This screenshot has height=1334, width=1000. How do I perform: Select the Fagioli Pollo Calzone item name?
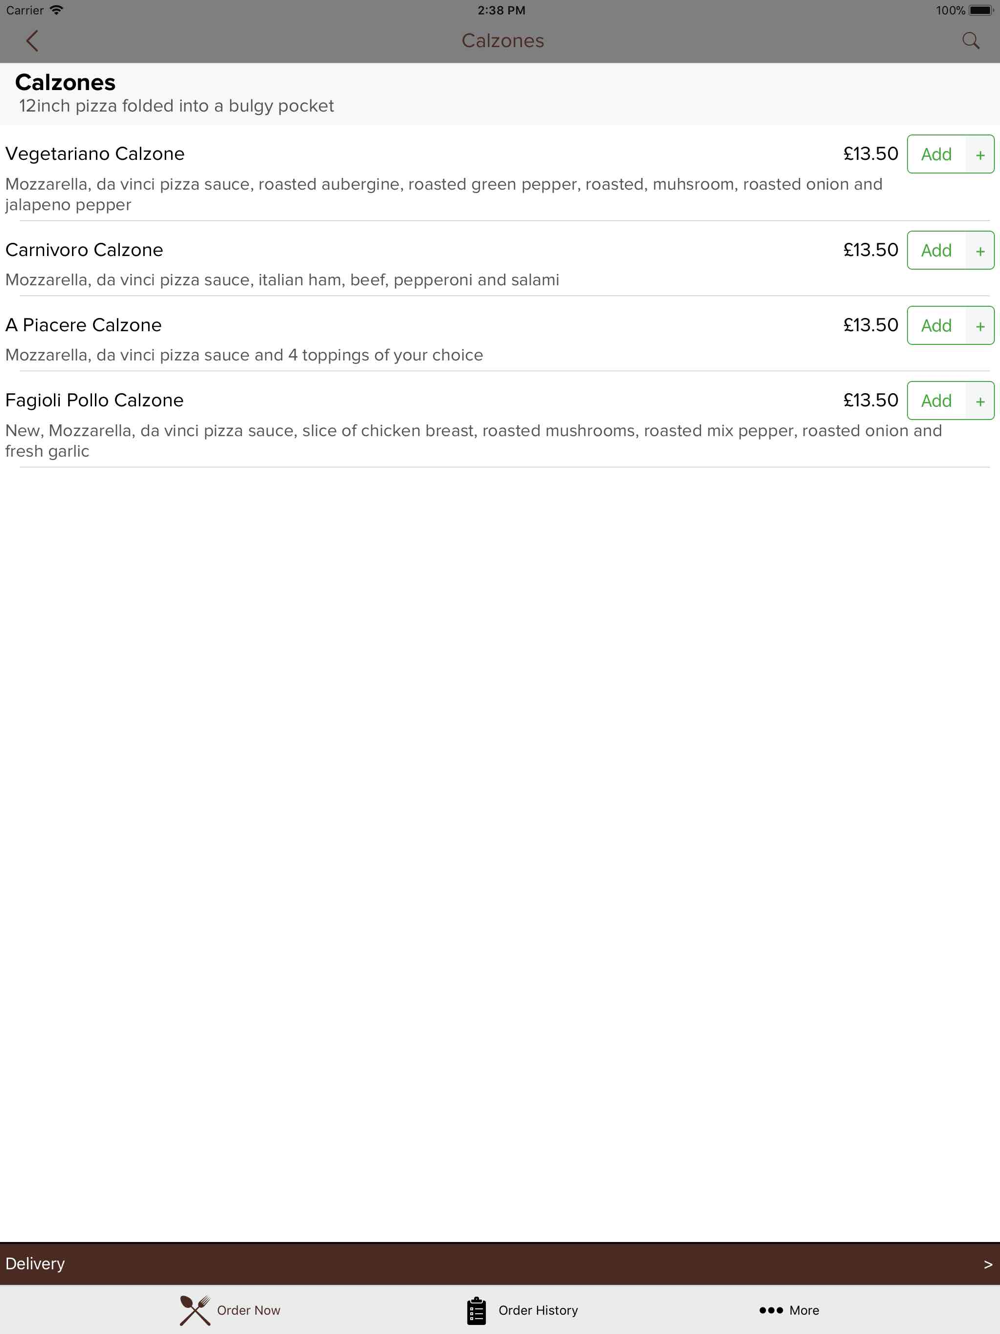click(x=95, y=400)
